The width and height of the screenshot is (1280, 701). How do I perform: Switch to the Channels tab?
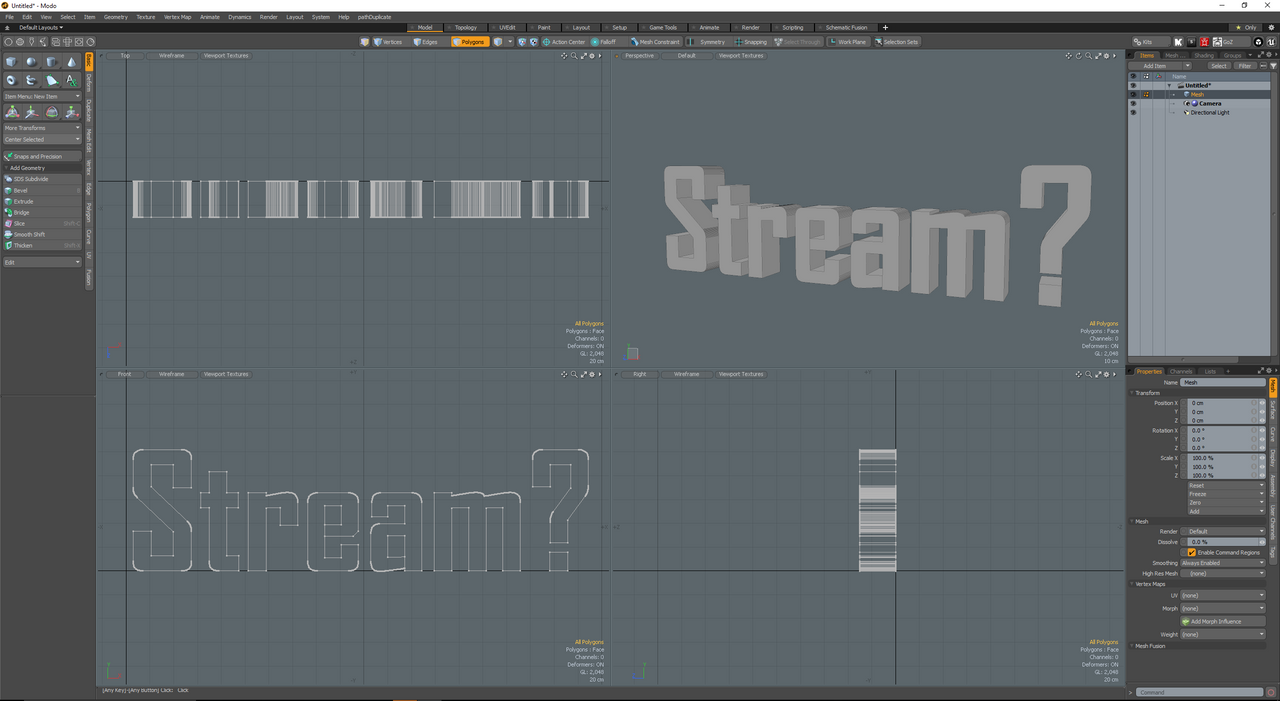click(x=1181, y=371)
